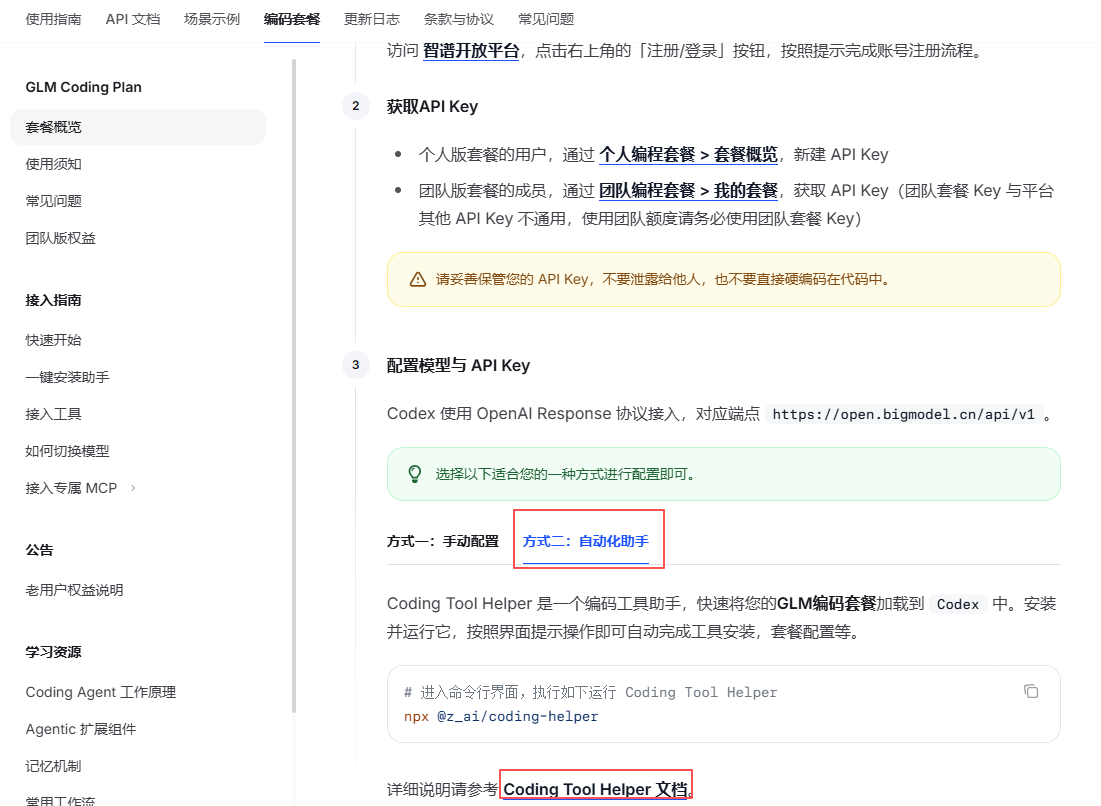
Task: Click the sidebar vertical scrollbar
Action: coord(294,386)
